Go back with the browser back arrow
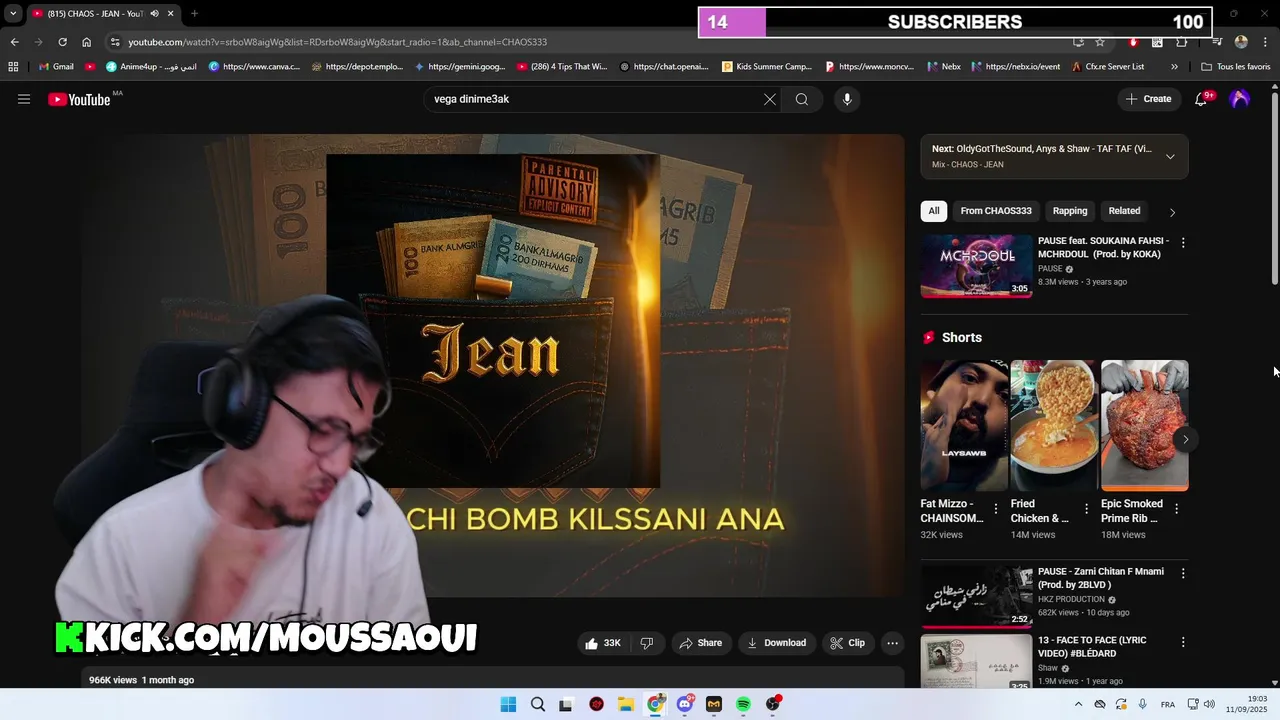The height and width of the screenshot is (720, 1280). (14, 42)
